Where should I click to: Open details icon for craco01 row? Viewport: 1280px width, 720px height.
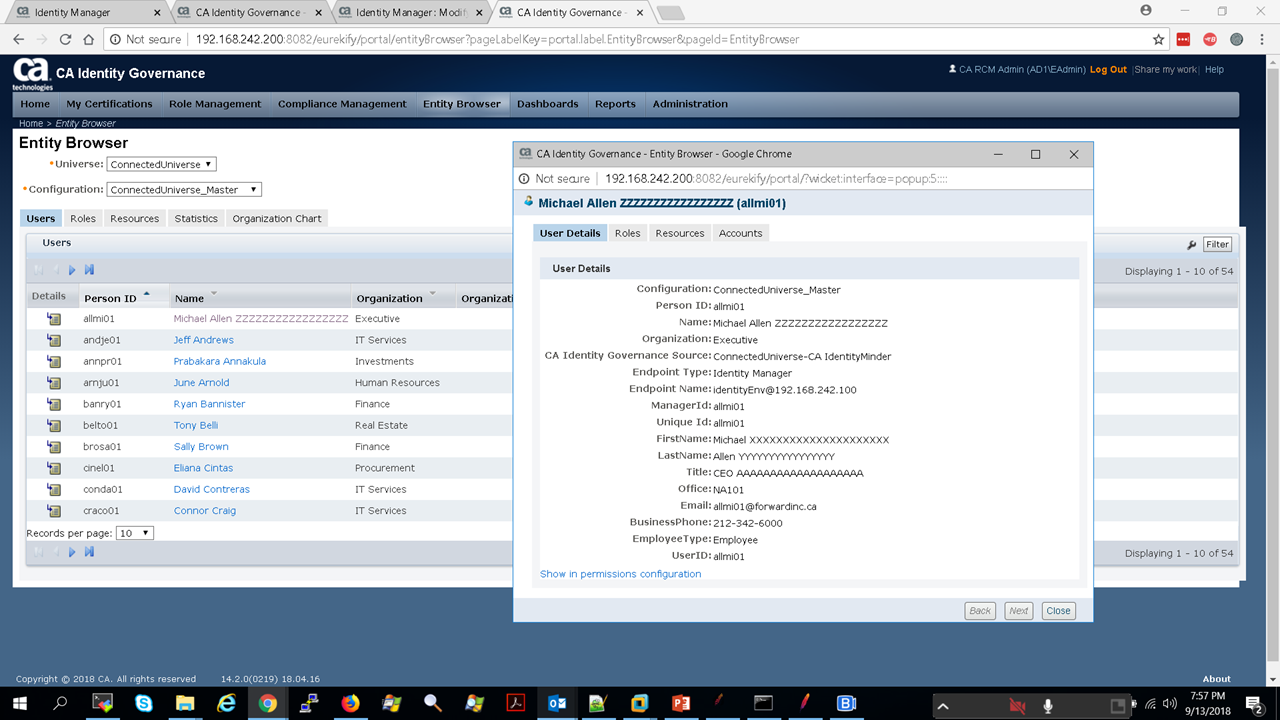(x=54, y=511)
